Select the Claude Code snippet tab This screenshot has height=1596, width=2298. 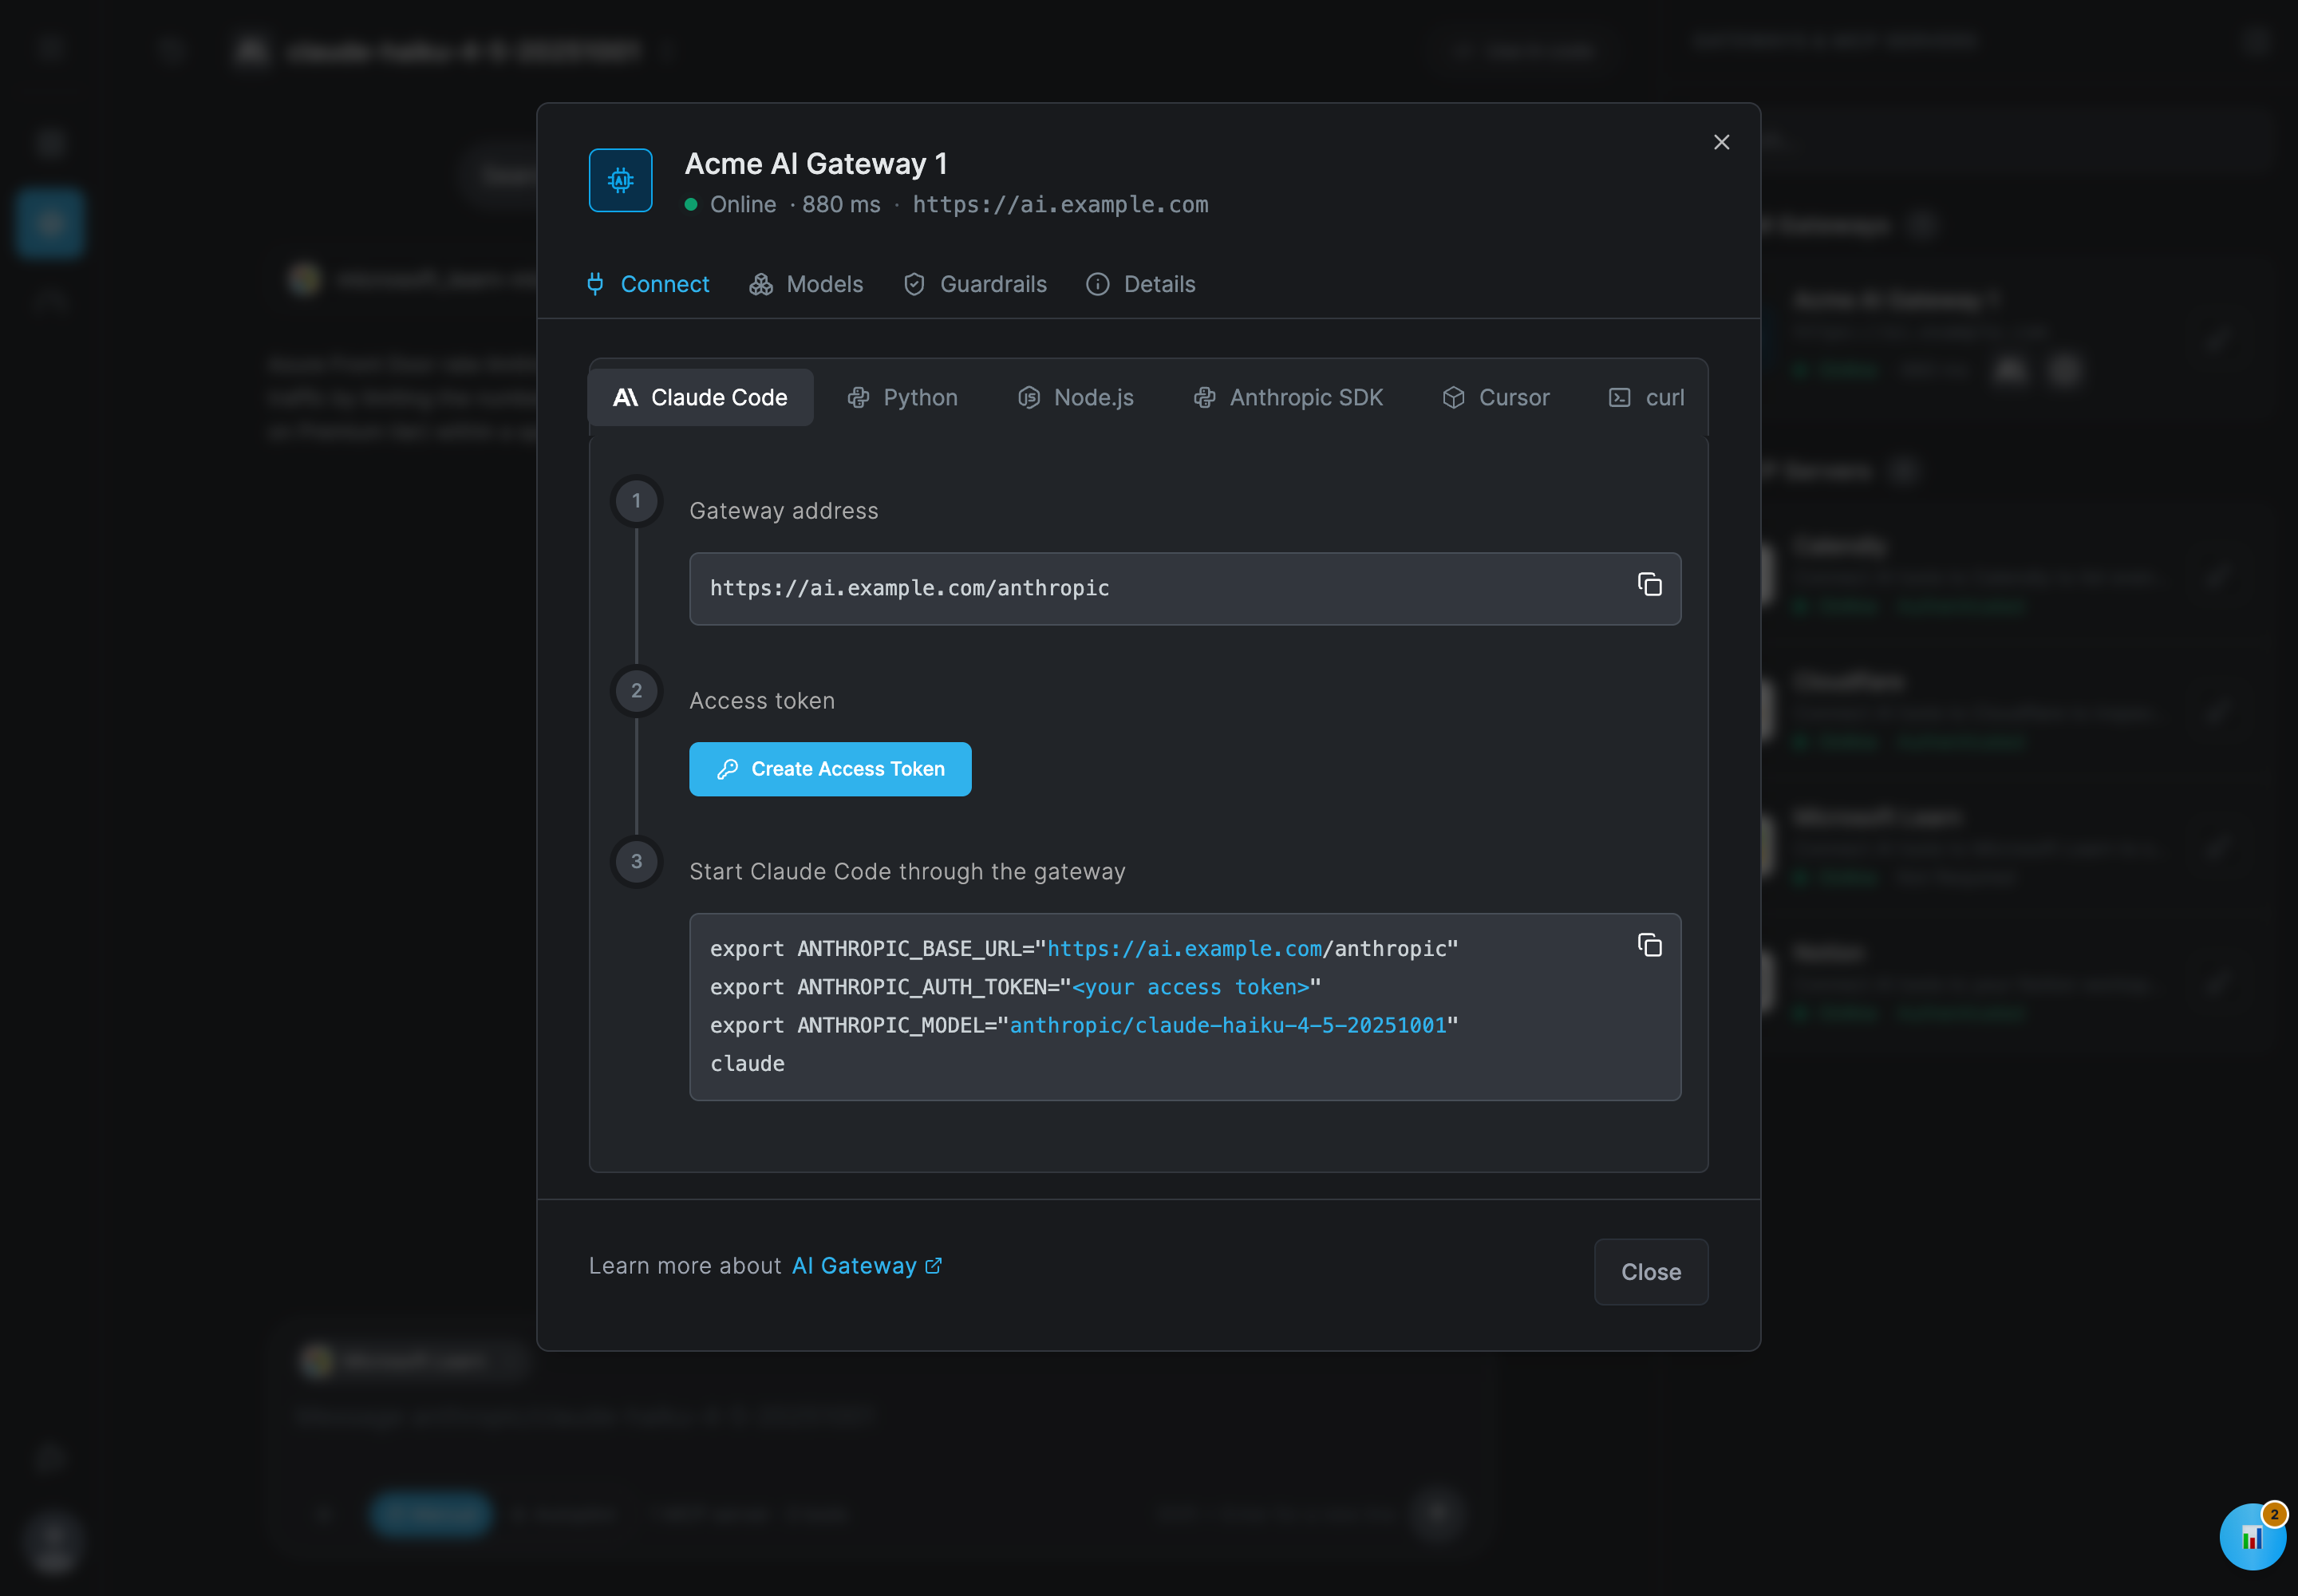700,397
